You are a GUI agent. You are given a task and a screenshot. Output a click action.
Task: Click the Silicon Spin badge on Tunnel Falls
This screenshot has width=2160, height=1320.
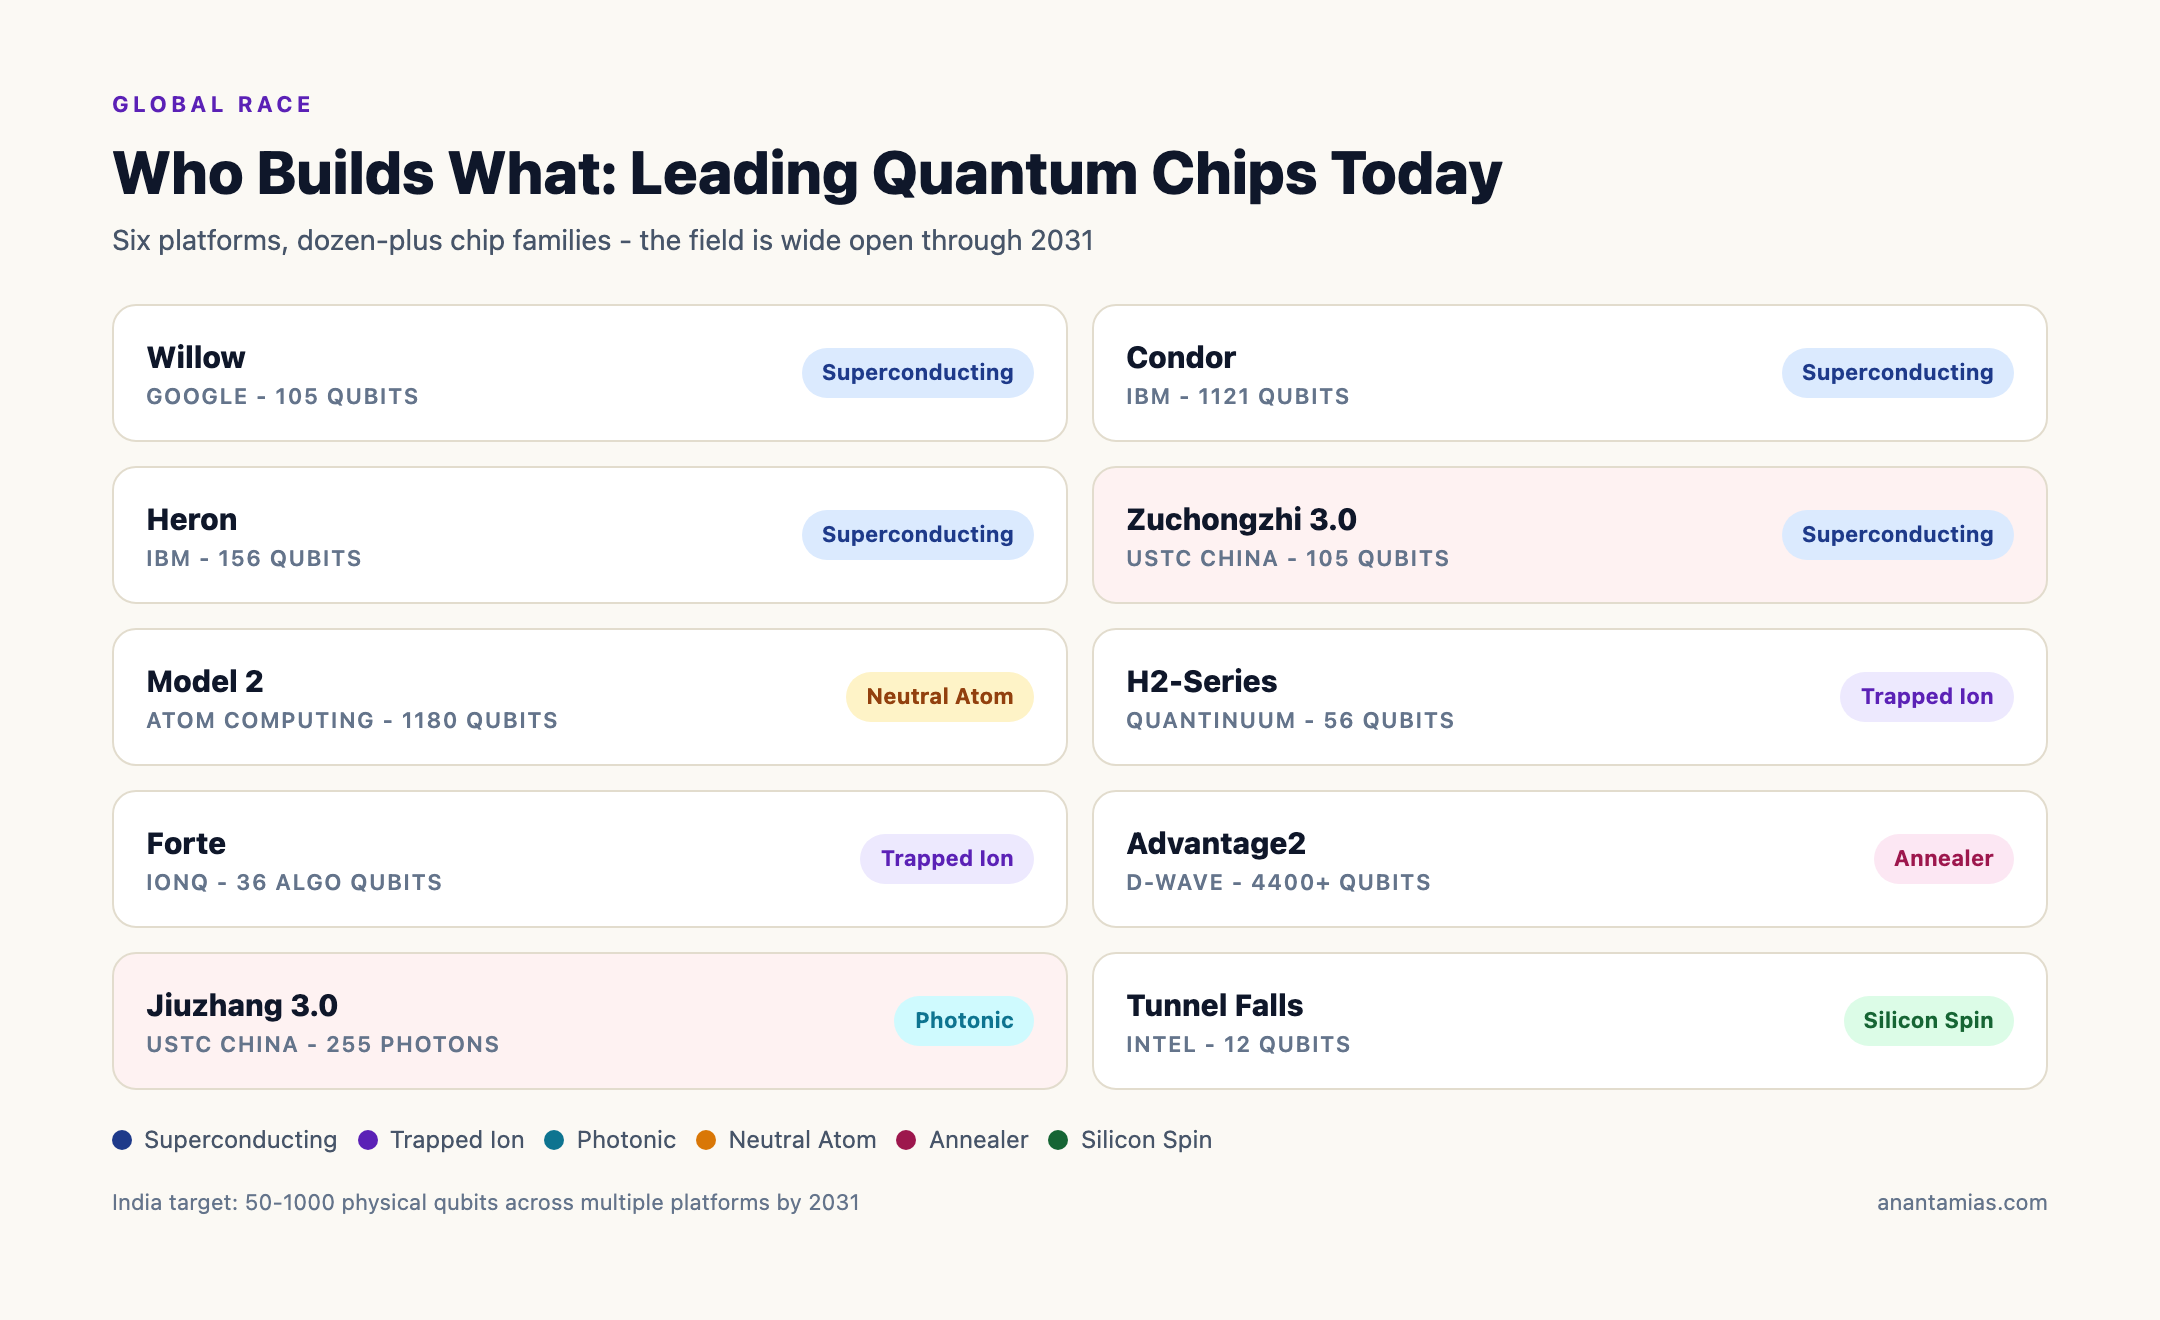pos(1928,1021)
